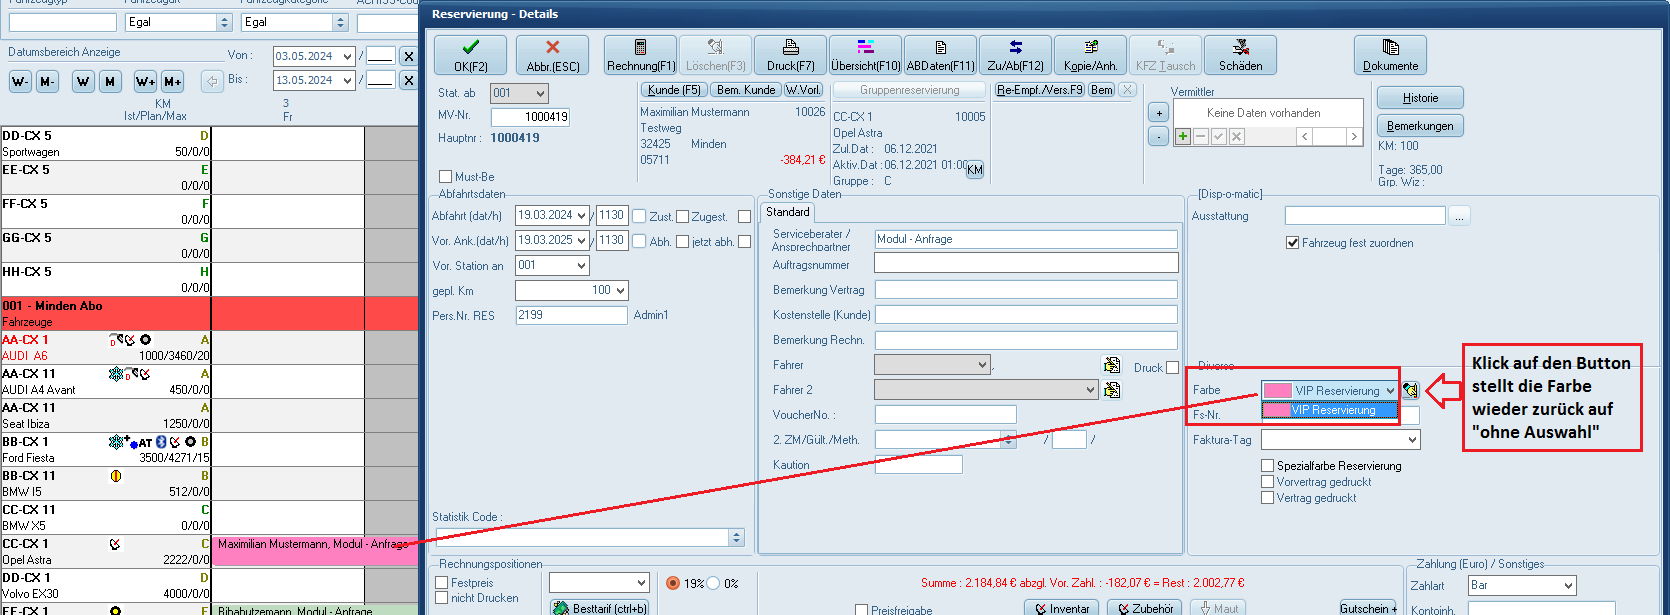The width and height of the screenshot is (1670, 615).
Task: Reset Farbe color with icon button
Action: point(1410,390)
